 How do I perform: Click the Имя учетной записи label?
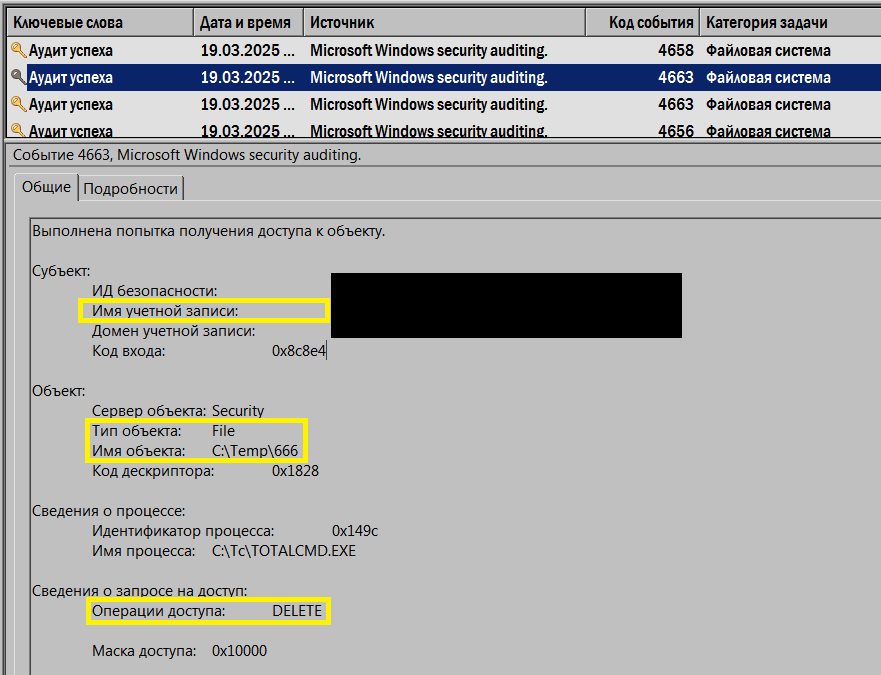165,311
